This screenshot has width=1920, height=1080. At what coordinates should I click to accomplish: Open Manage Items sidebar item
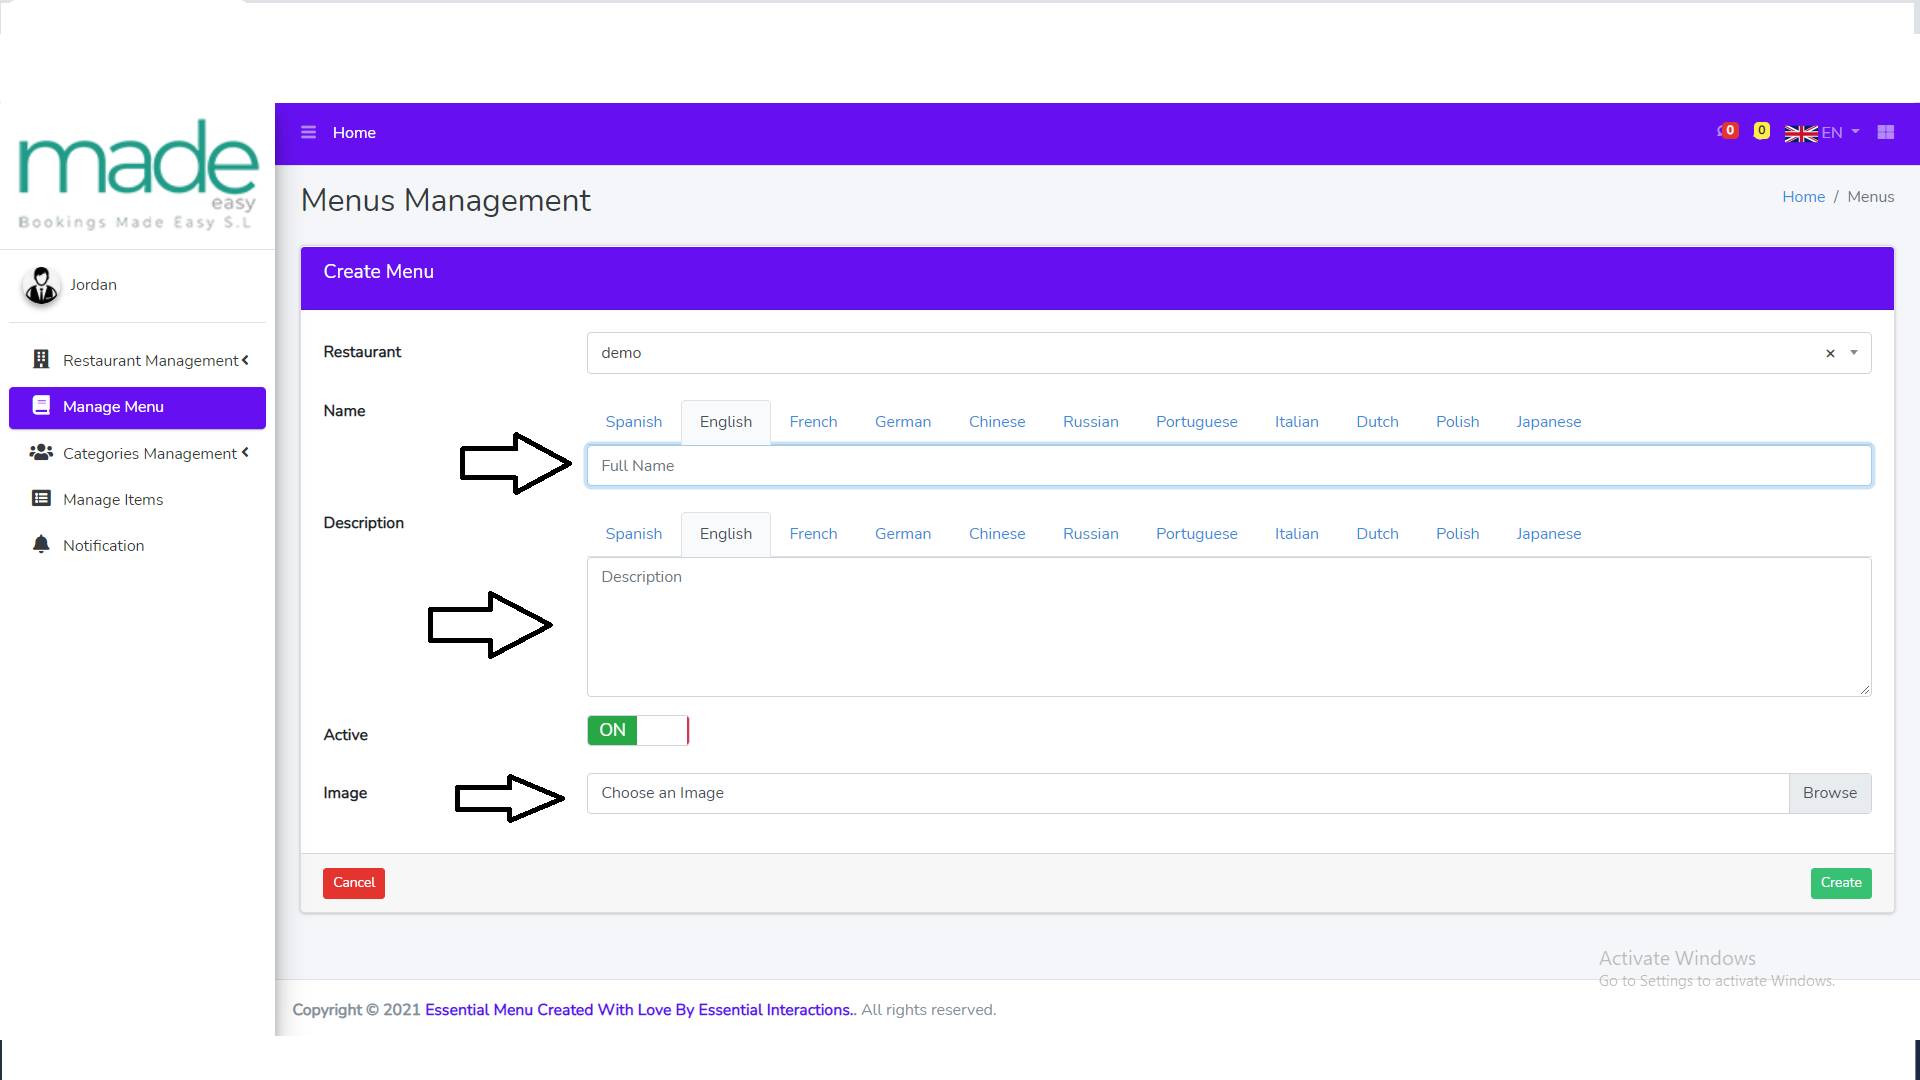tap(137, 499)
